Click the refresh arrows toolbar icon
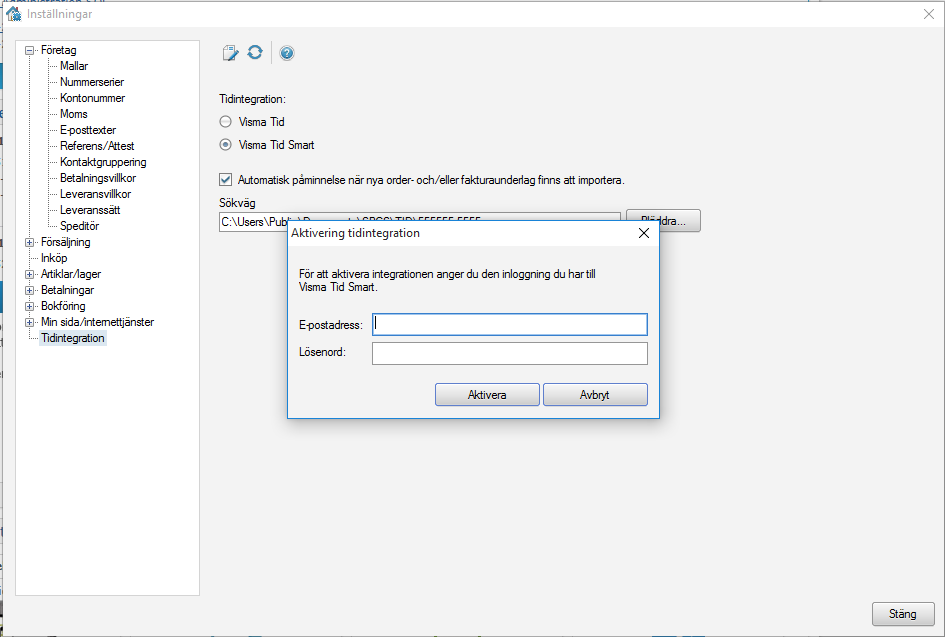The width and height of the screenshot is (945, 637). pyautogui.click(x=255, y=52)
